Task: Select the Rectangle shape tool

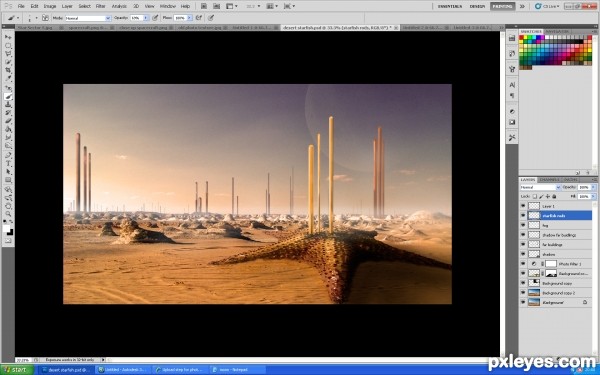Action: [8, 180]
